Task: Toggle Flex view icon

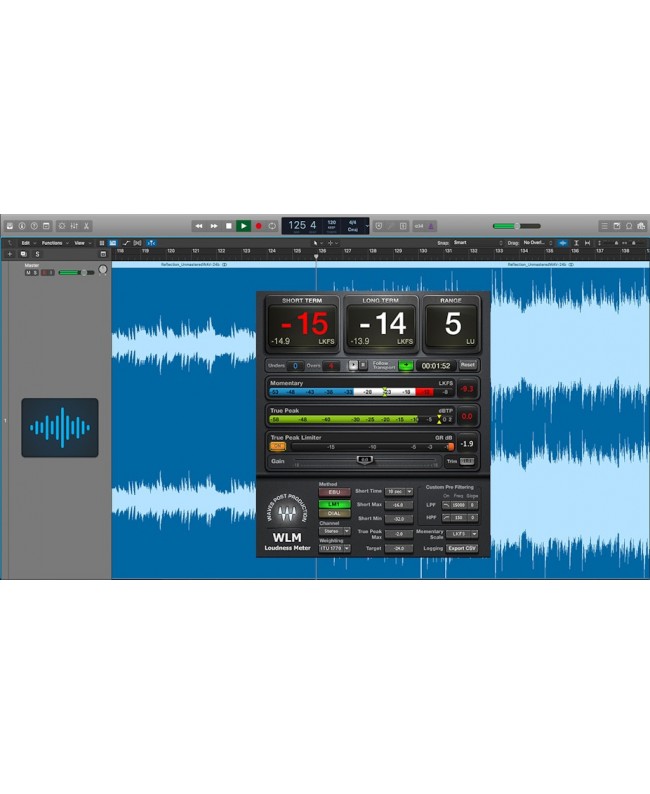Action: click(x=137, y=243)
